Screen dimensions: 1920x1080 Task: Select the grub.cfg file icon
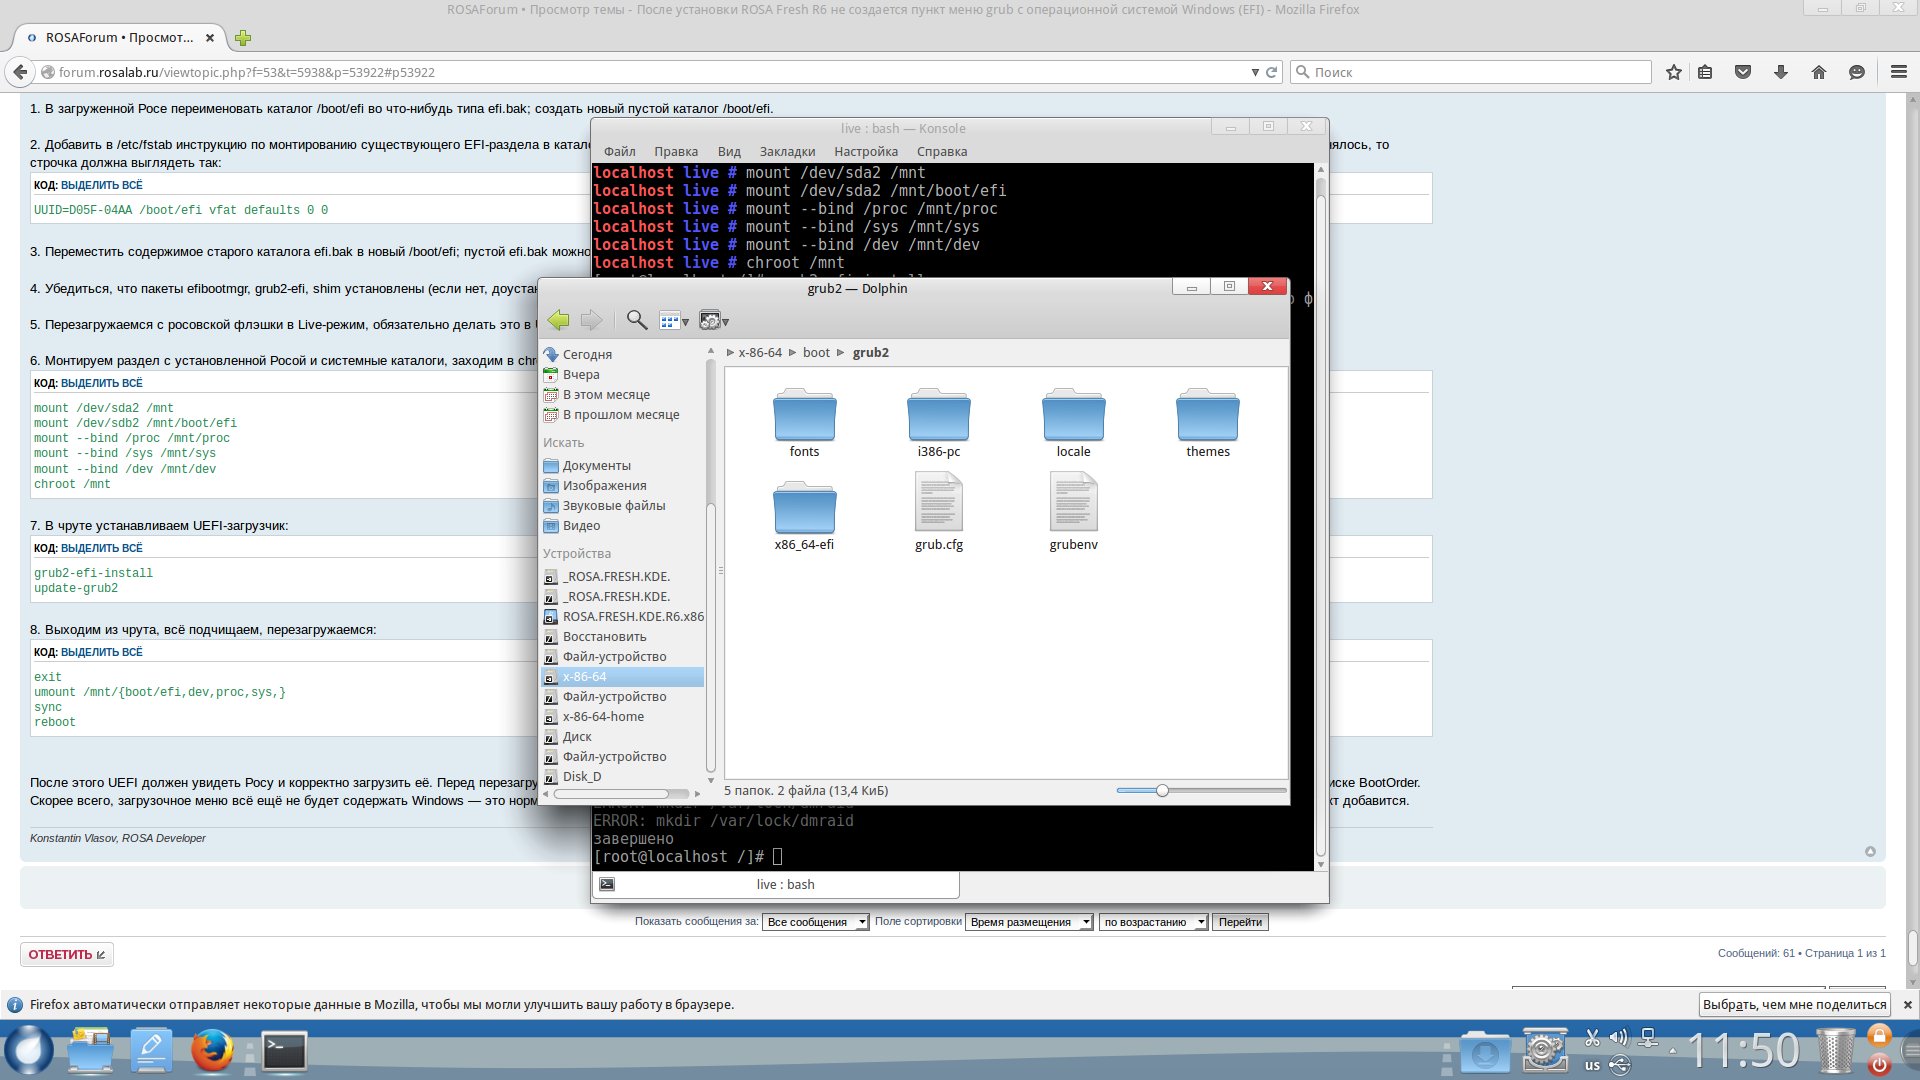938,504
